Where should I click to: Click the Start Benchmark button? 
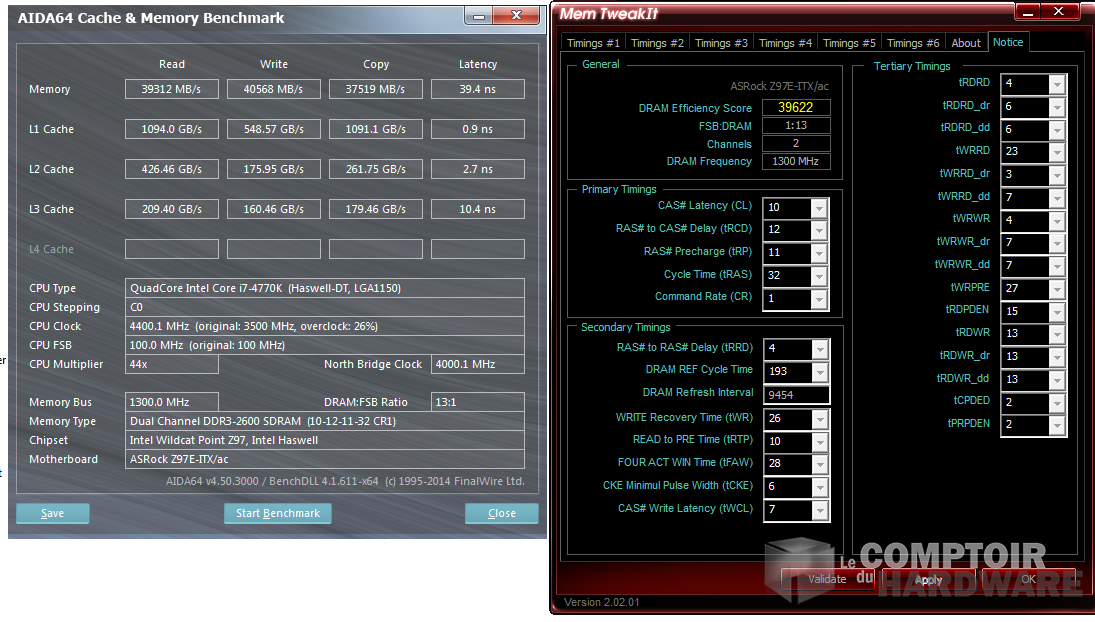pos(277,513)
